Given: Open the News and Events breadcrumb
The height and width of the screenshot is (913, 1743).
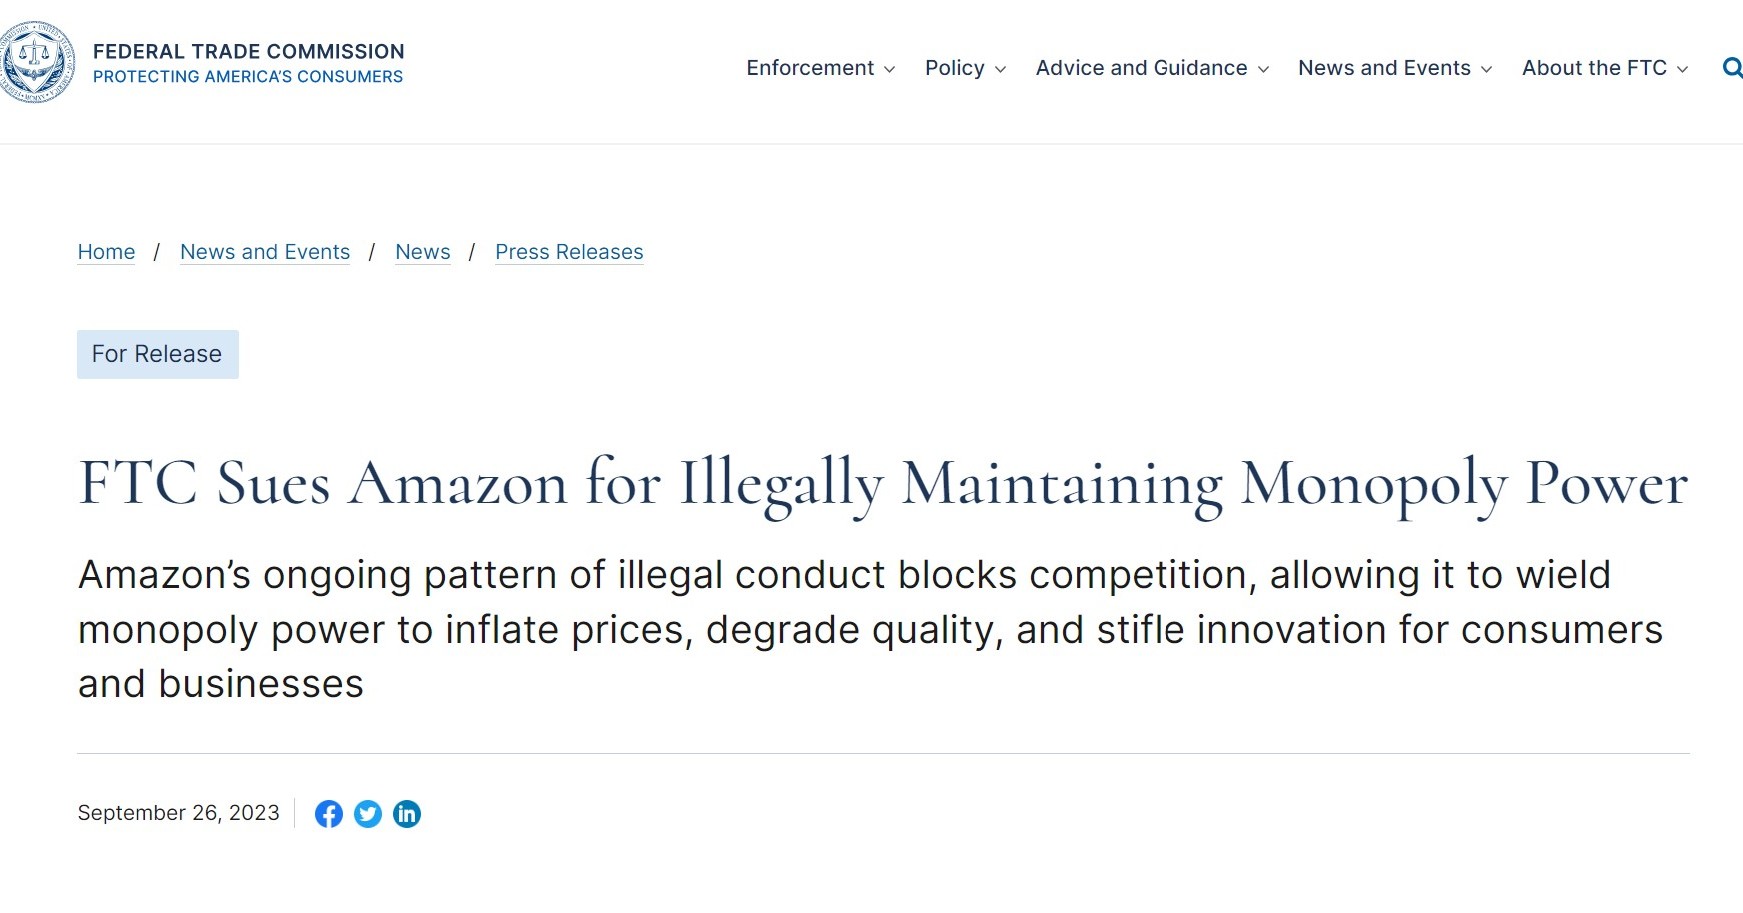Looking at the screenshot, I should coord(265,252).
